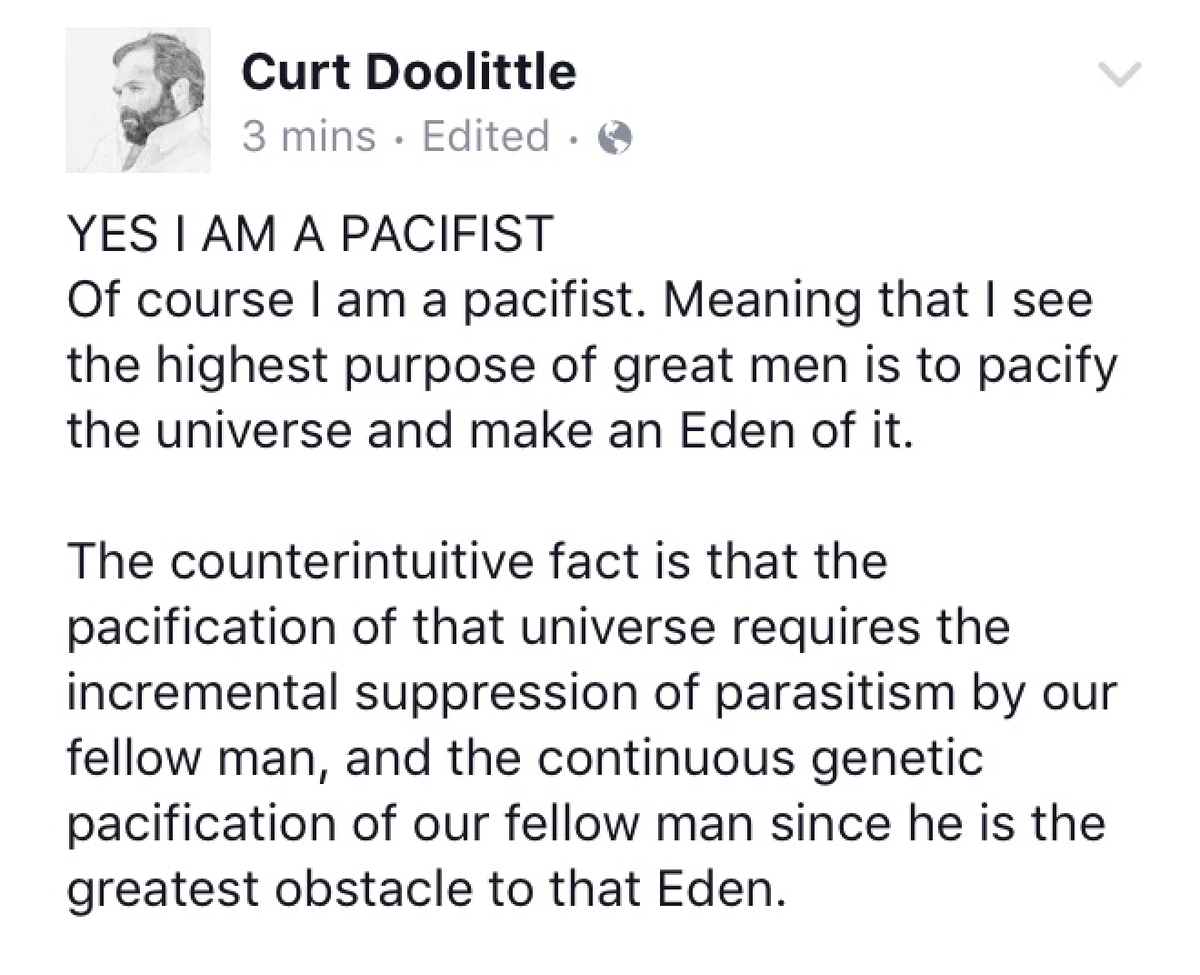Screen dimensions: 1200x975
Task: Click the "YES I AM A PACIFIST" heading
Action: 310,237
